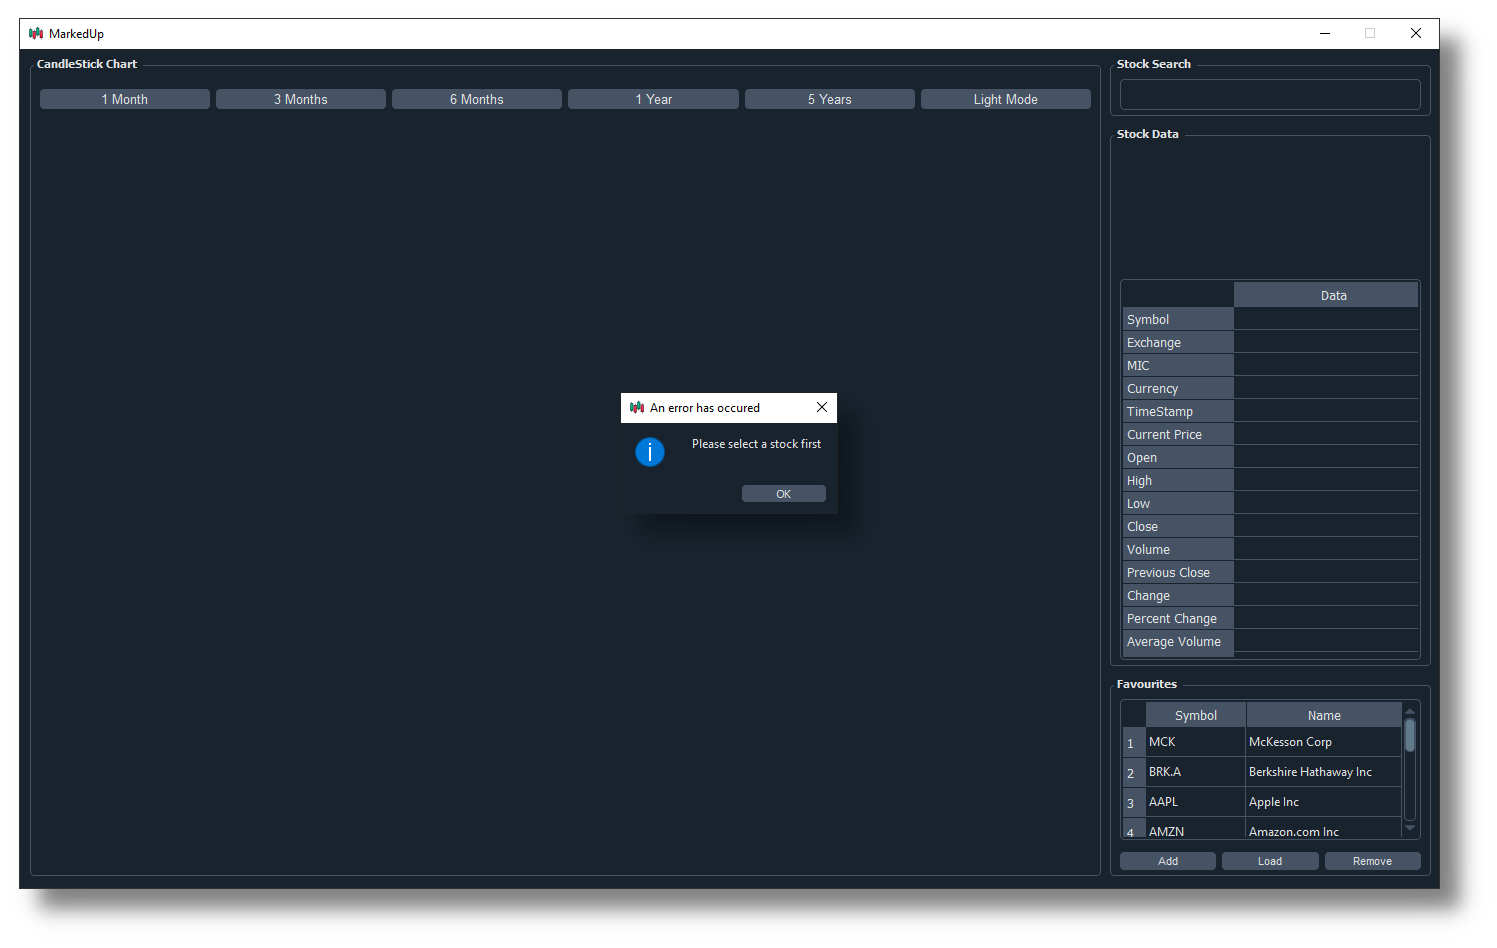The height and width of the screenshot is (948, 1497).
Task: Click the Favourites scrollbar thumb
Action: coord(1410,735)
